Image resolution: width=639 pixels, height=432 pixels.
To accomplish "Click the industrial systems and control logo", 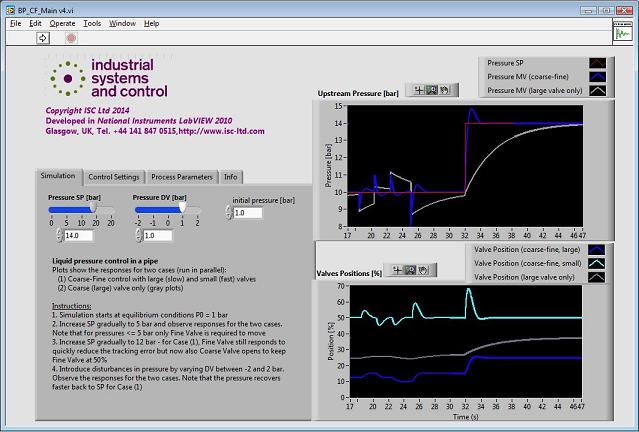I will [108, 78].
